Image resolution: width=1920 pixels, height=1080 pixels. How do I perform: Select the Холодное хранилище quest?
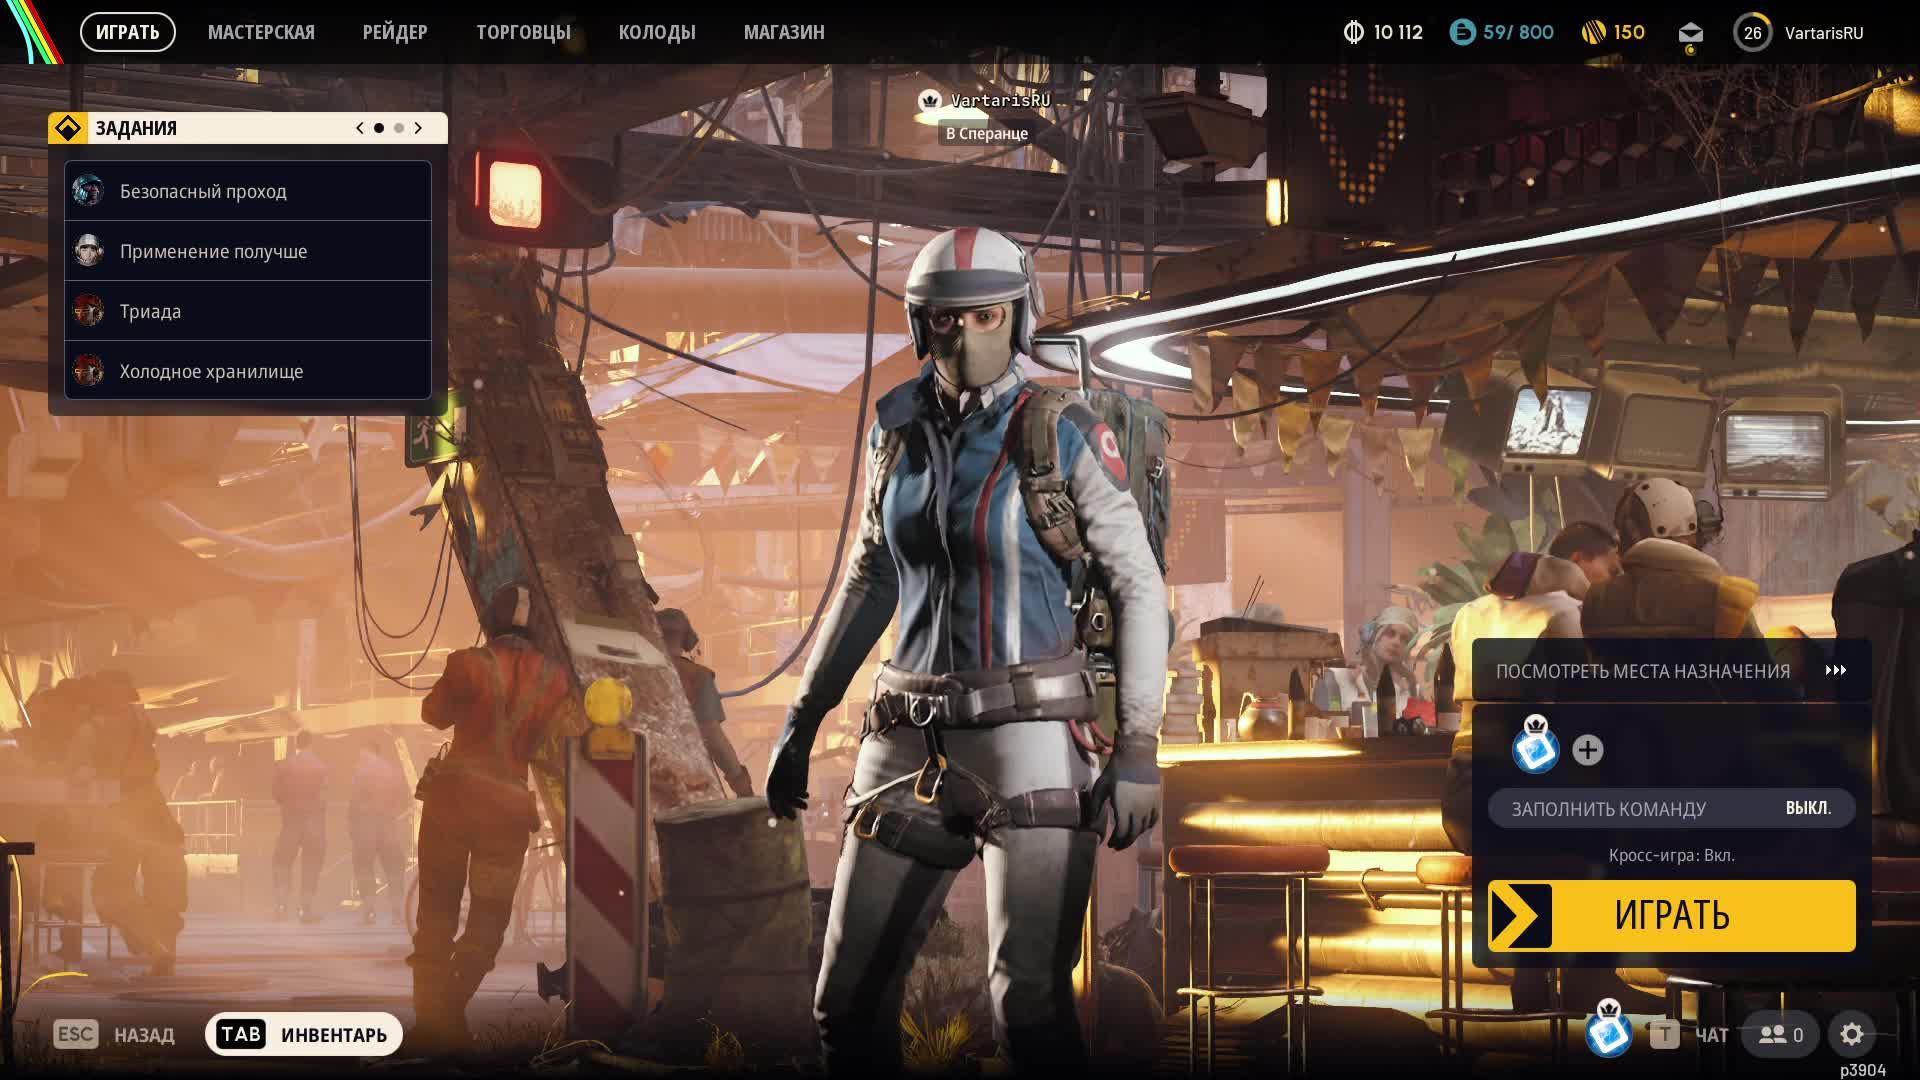click(x=210, y=370)
